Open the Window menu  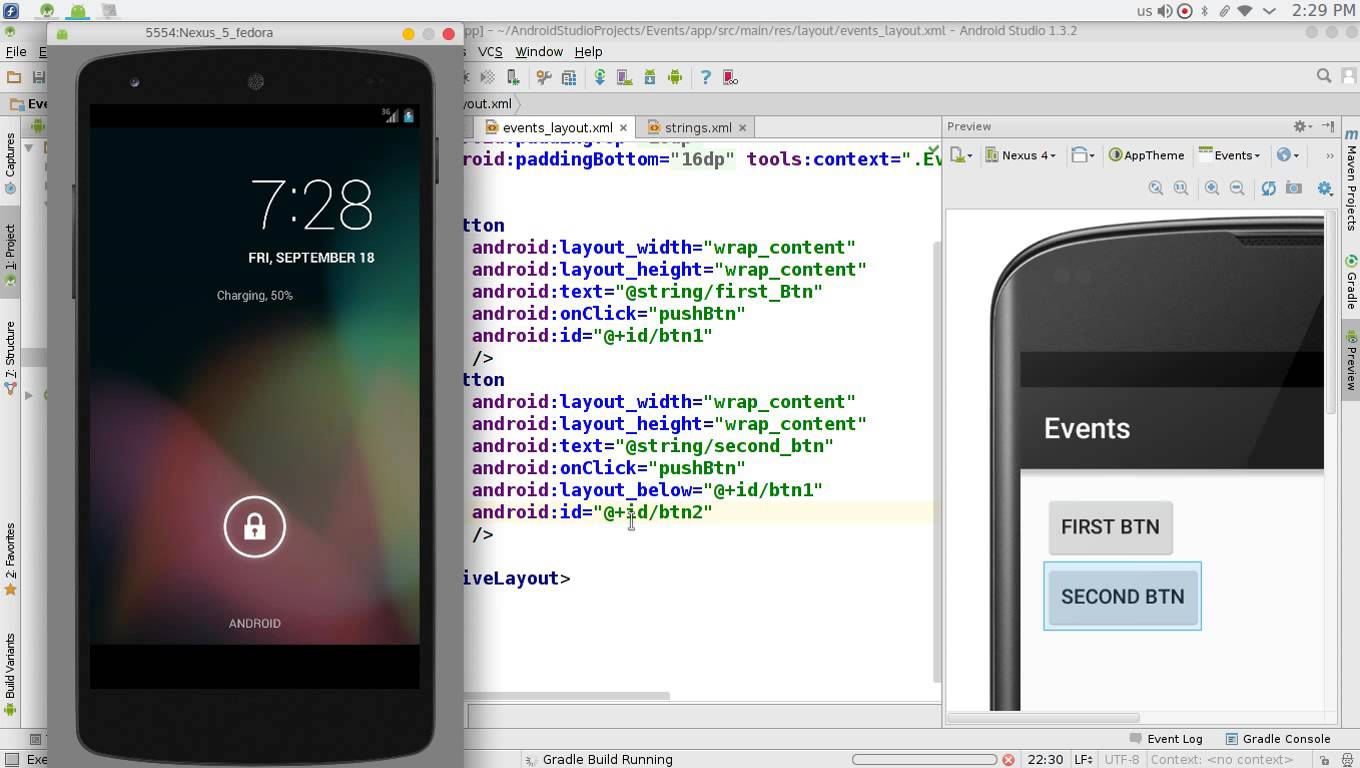(x=539, y=51)
